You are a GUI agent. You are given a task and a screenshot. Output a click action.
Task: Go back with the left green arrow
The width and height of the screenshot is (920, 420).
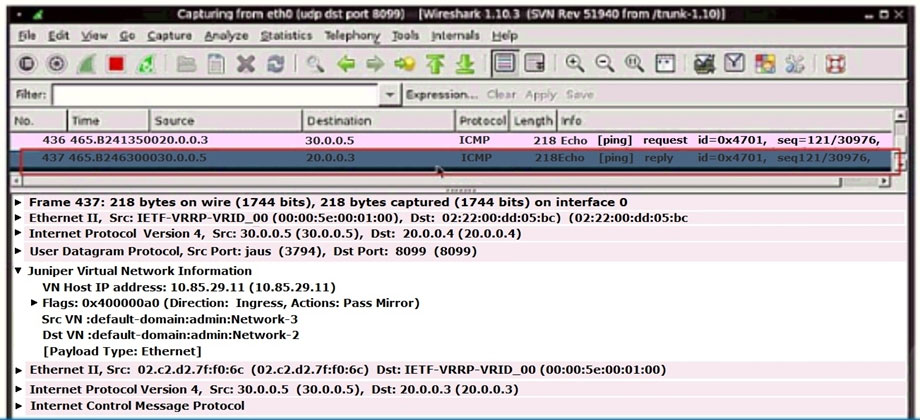tap(345, 63)
